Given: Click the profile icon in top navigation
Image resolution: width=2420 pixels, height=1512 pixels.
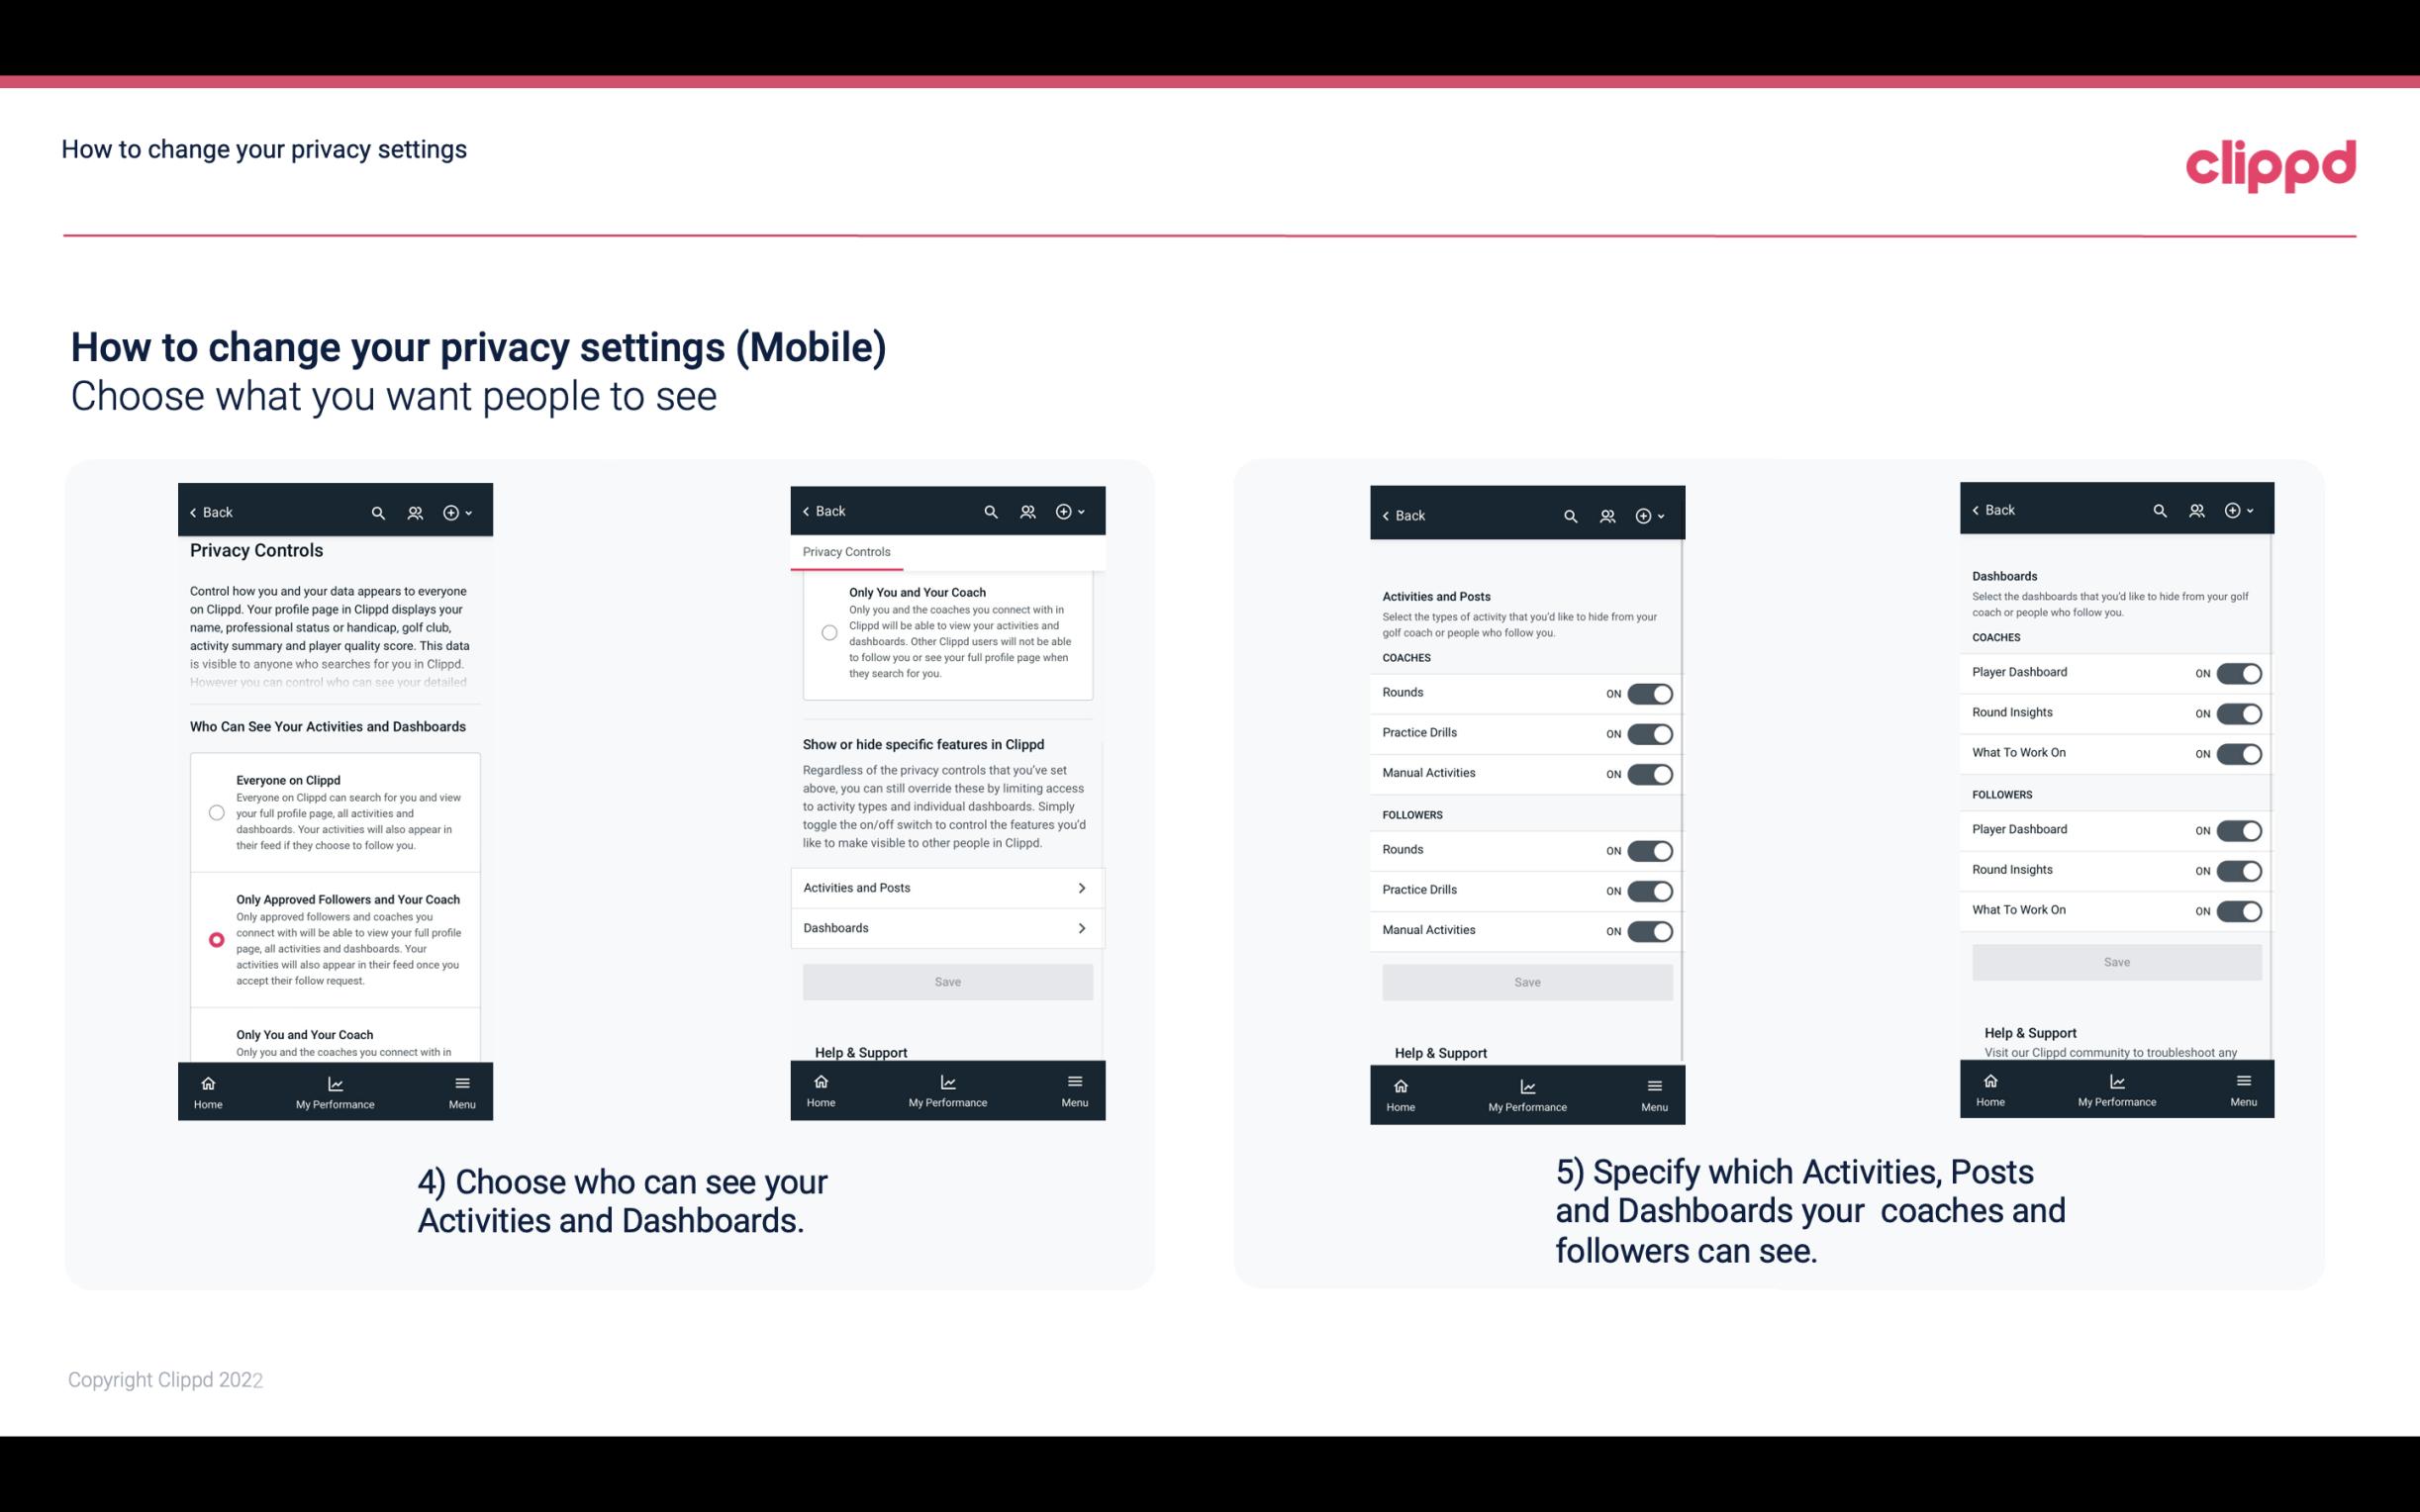Looking at the screenshot, I should 415,513.
